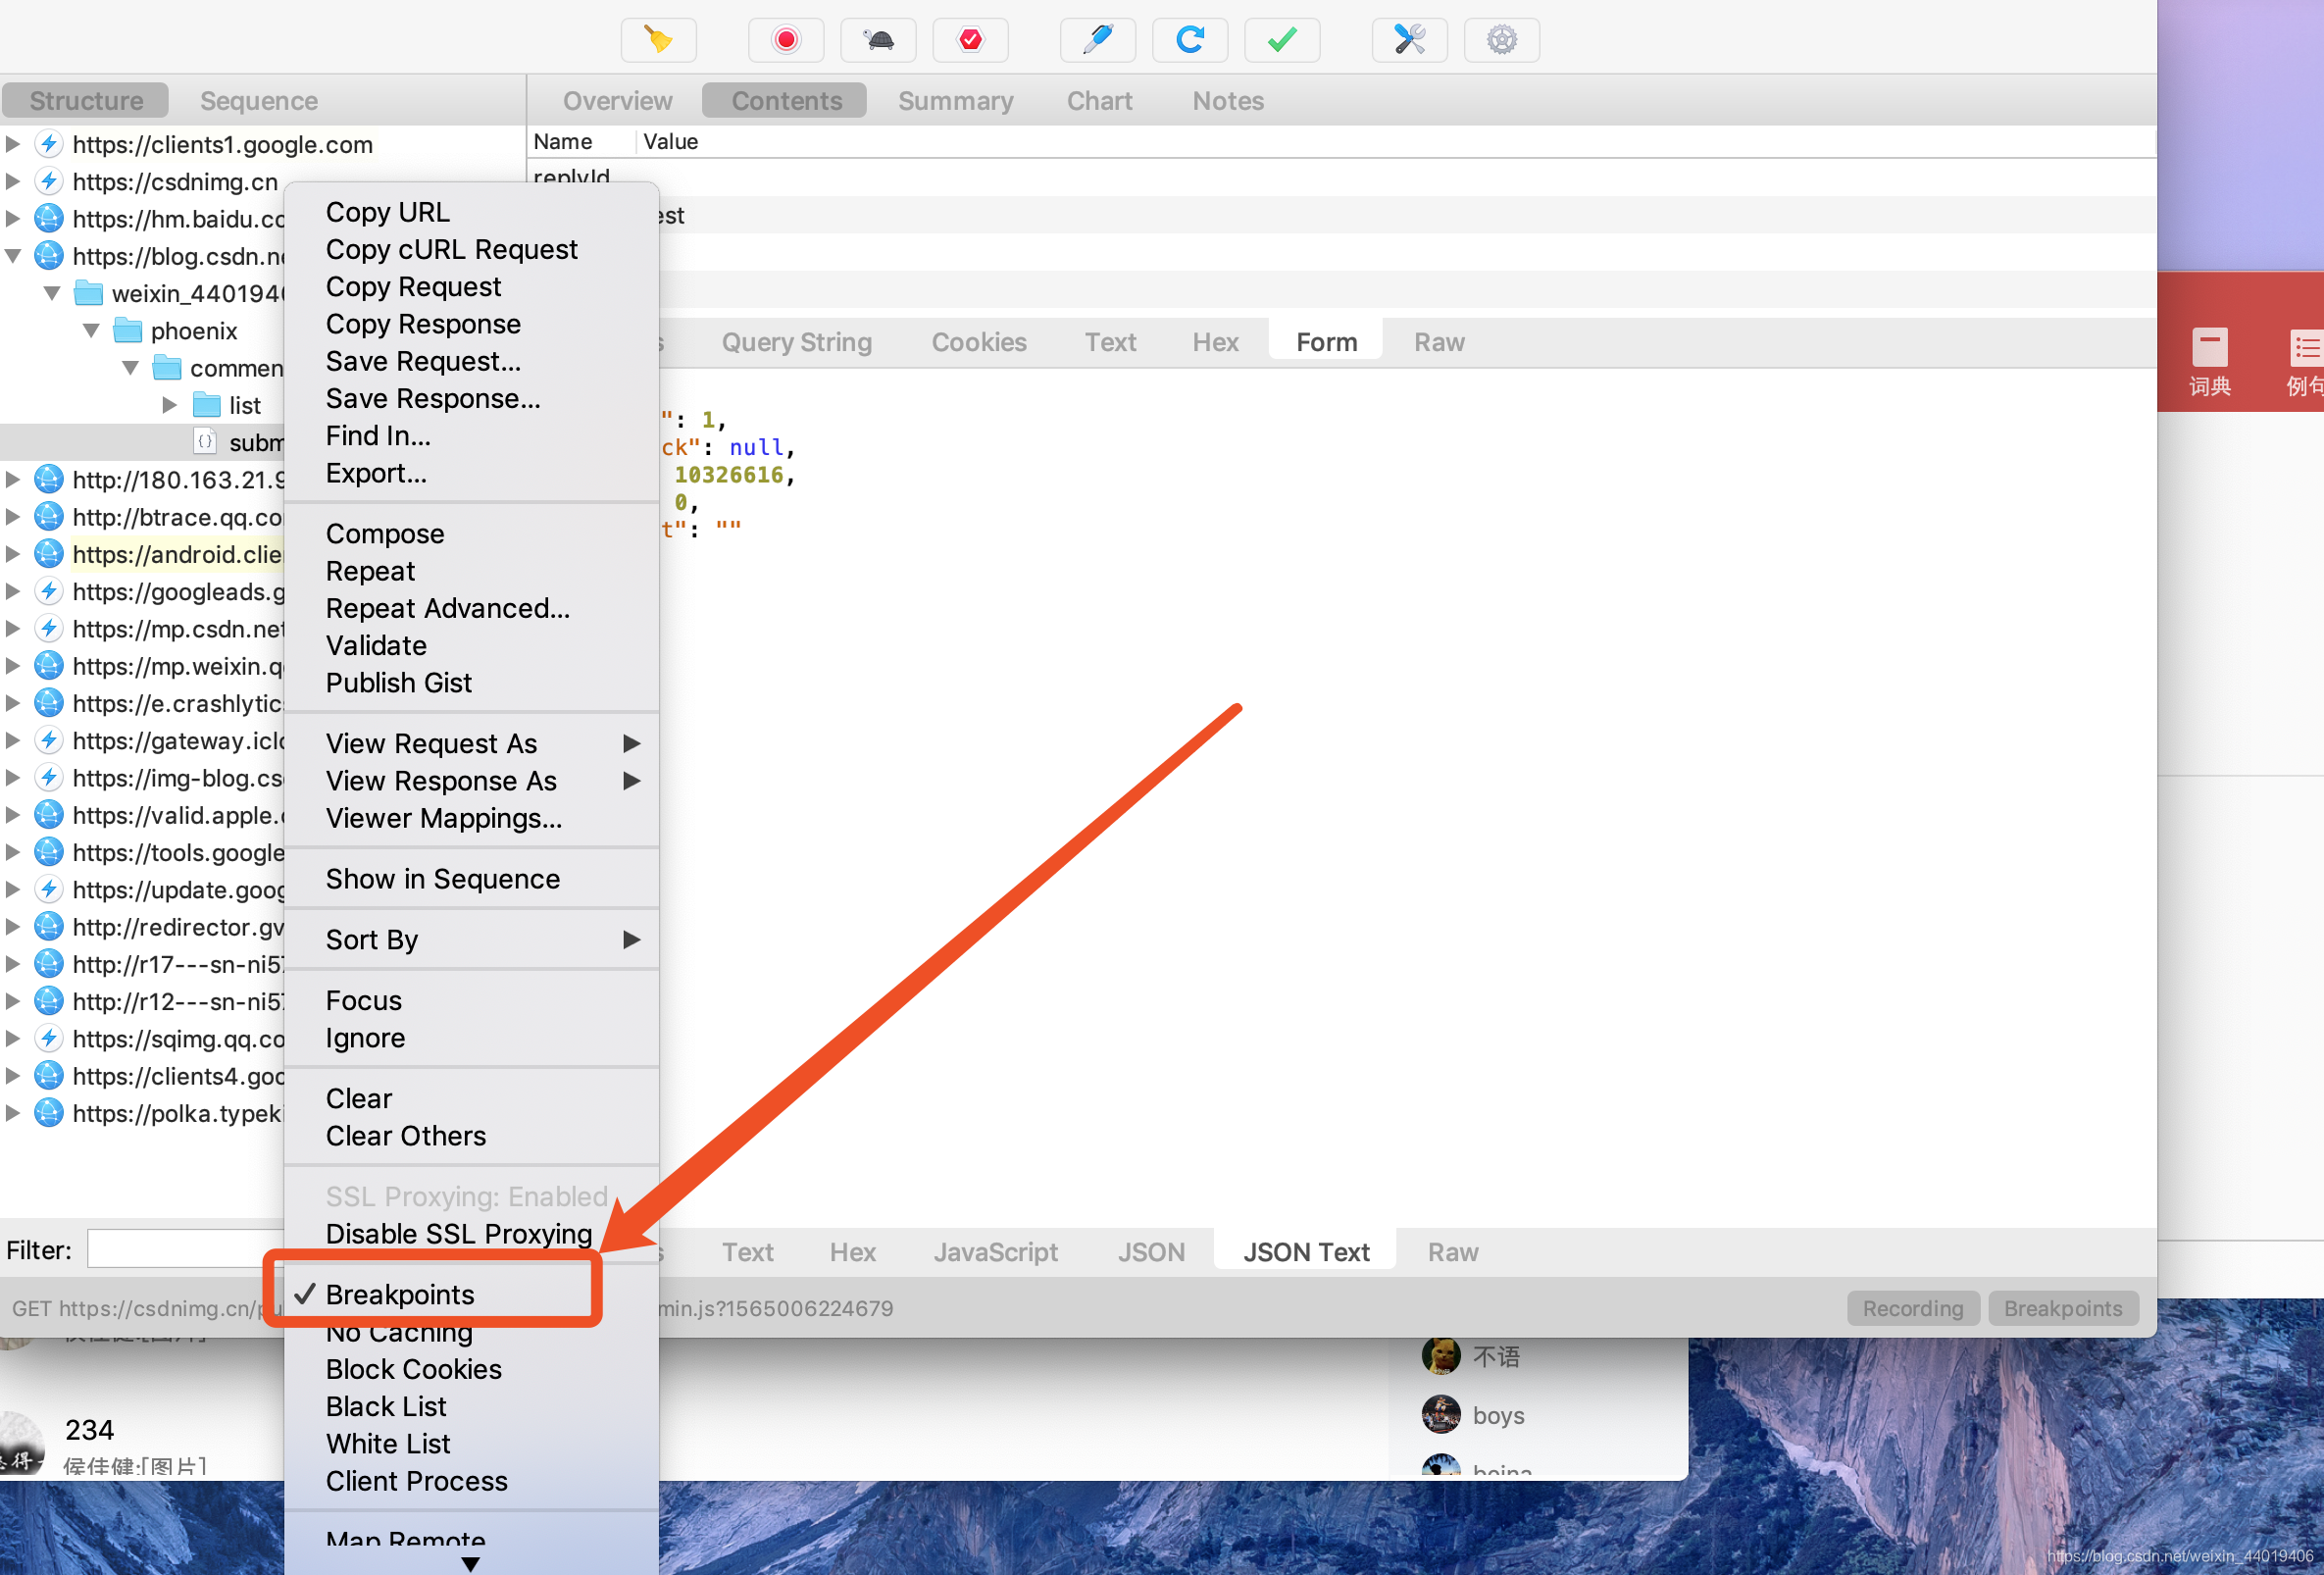This screenshot has height=1575, width=2324.
Task: Select the android.clients host row
Action: pos(143,554)
